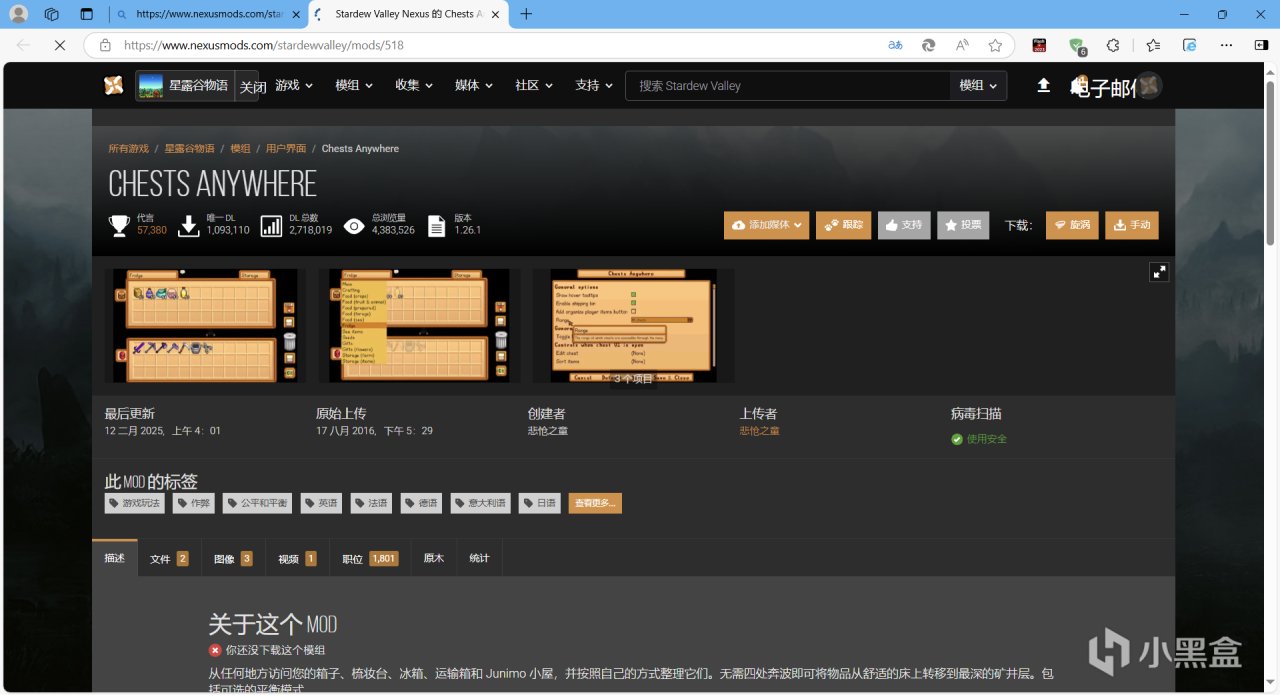The image size is (1280, 695).
Task: Switch to the 图像 tab
Action: tap(233, 558)
